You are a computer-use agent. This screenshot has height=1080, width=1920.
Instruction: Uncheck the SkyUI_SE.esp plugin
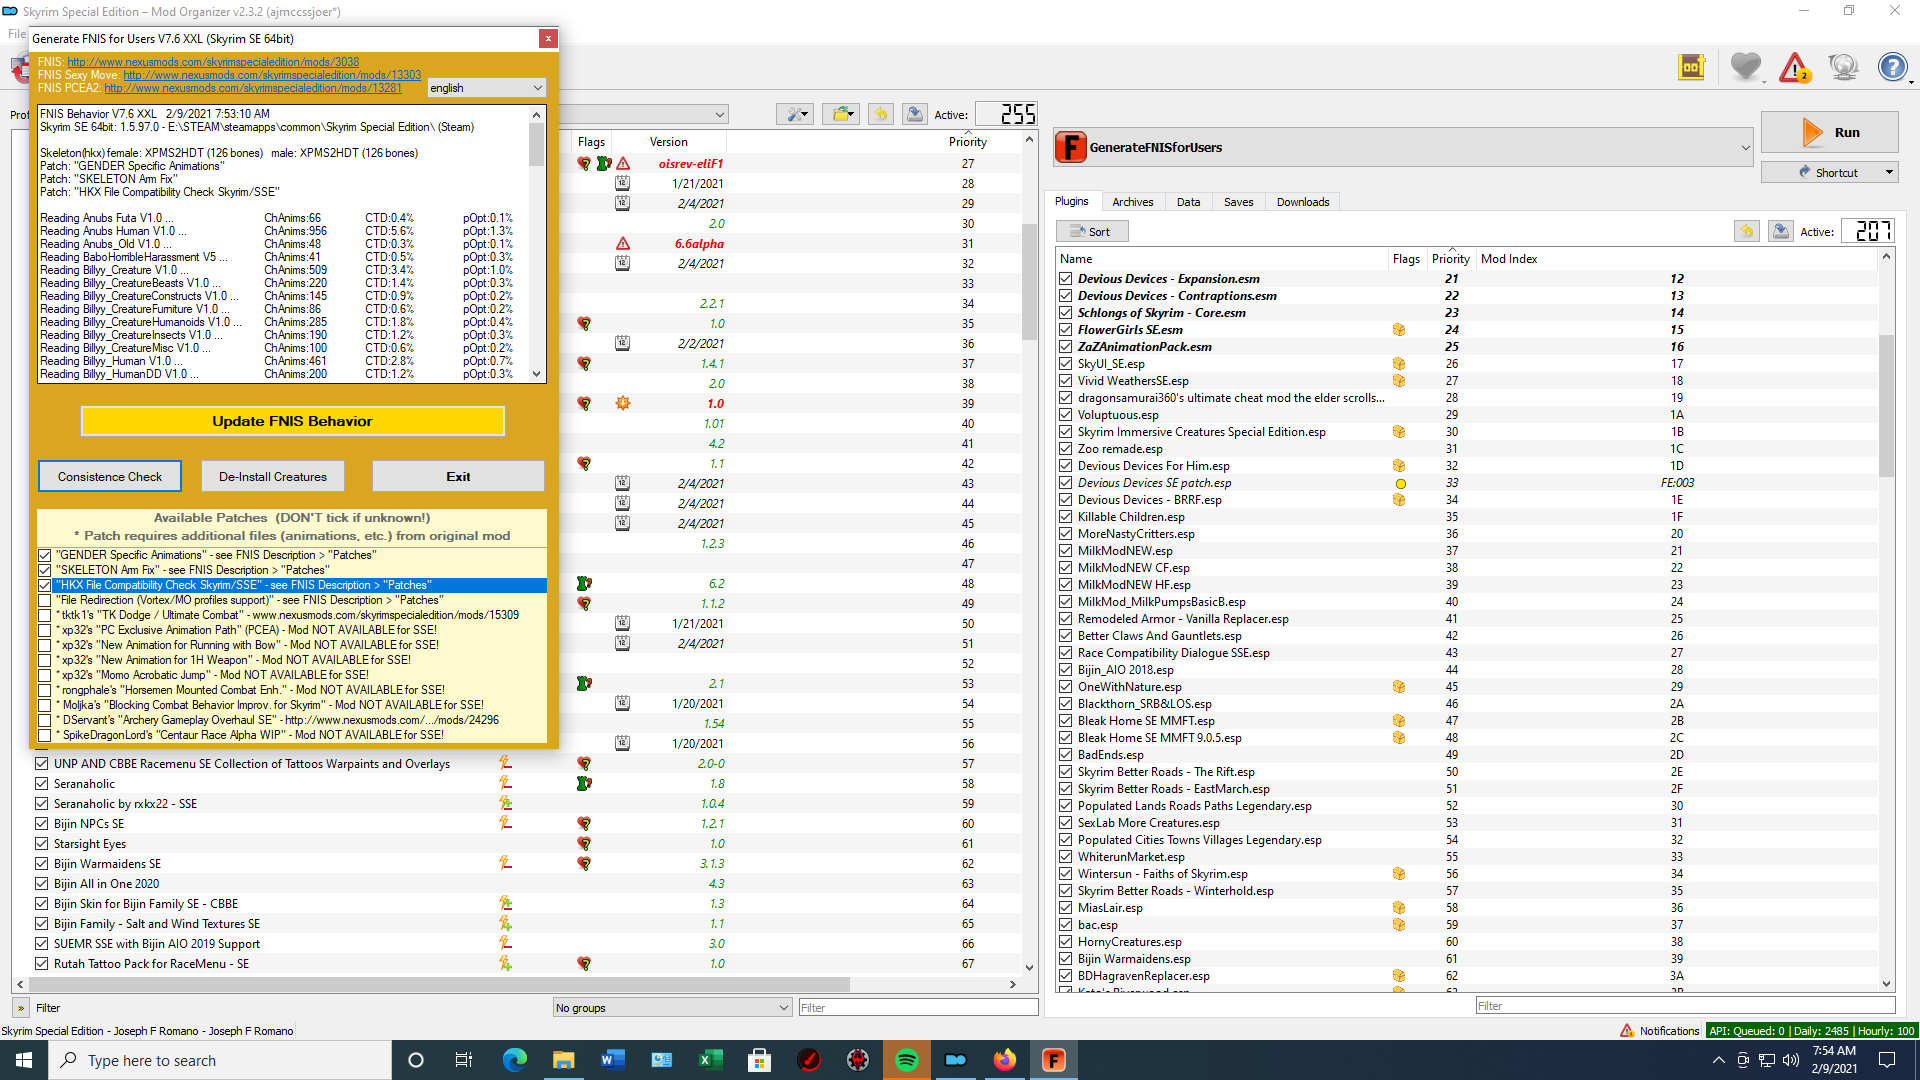1066,364
